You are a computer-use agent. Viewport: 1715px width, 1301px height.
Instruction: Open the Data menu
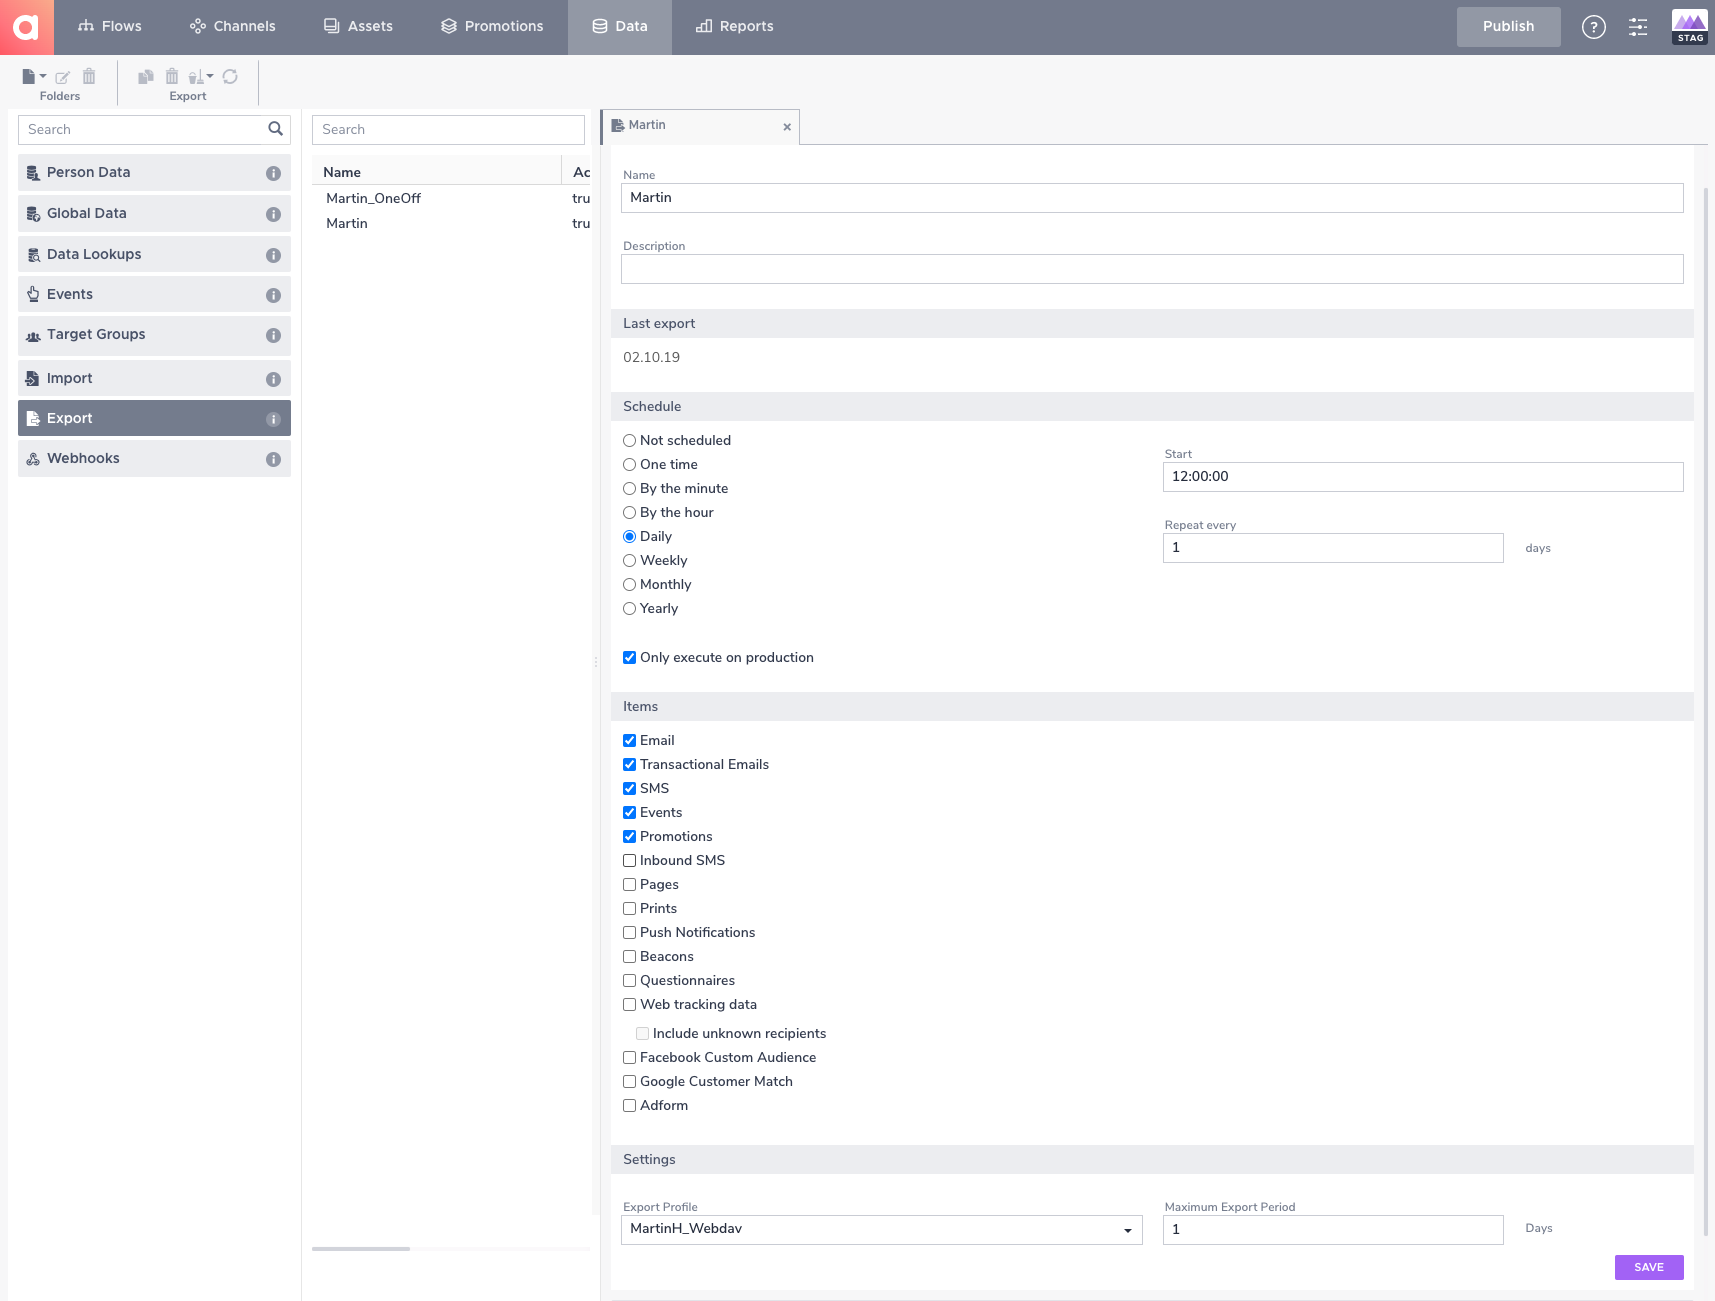tap(620, 27)
